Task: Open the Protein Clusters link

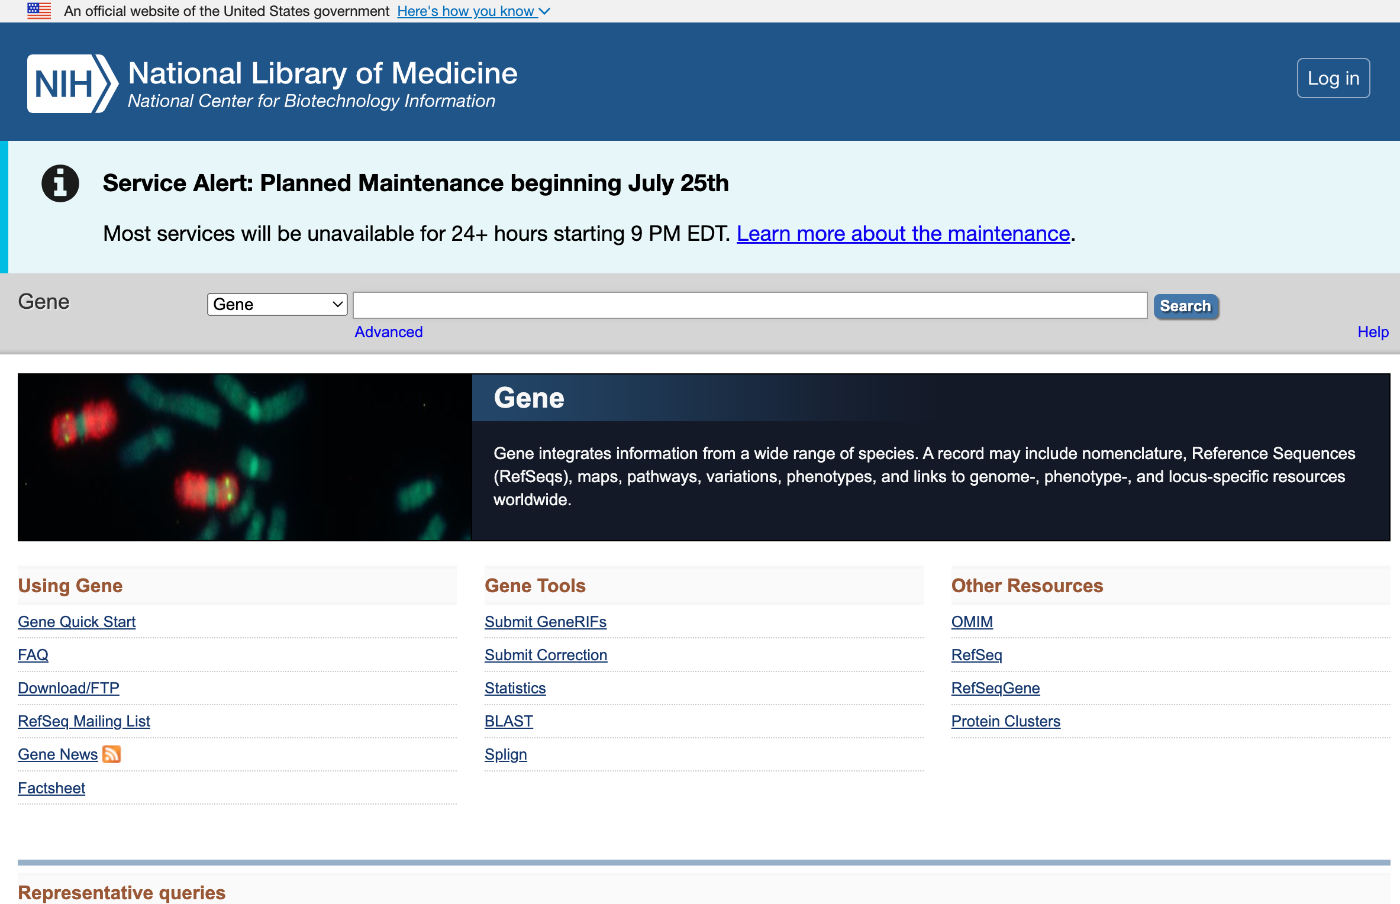Action: [x=1006, y=721]
